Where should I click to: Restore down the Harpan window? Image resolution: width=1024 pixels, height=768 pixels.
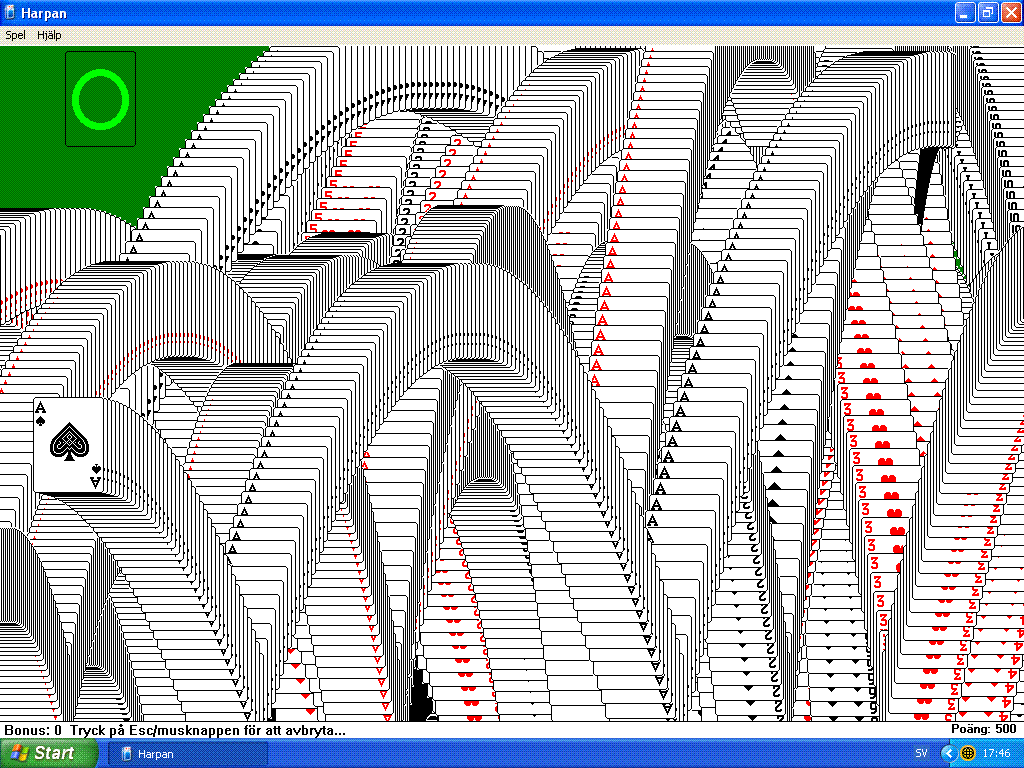click(987, 12)
